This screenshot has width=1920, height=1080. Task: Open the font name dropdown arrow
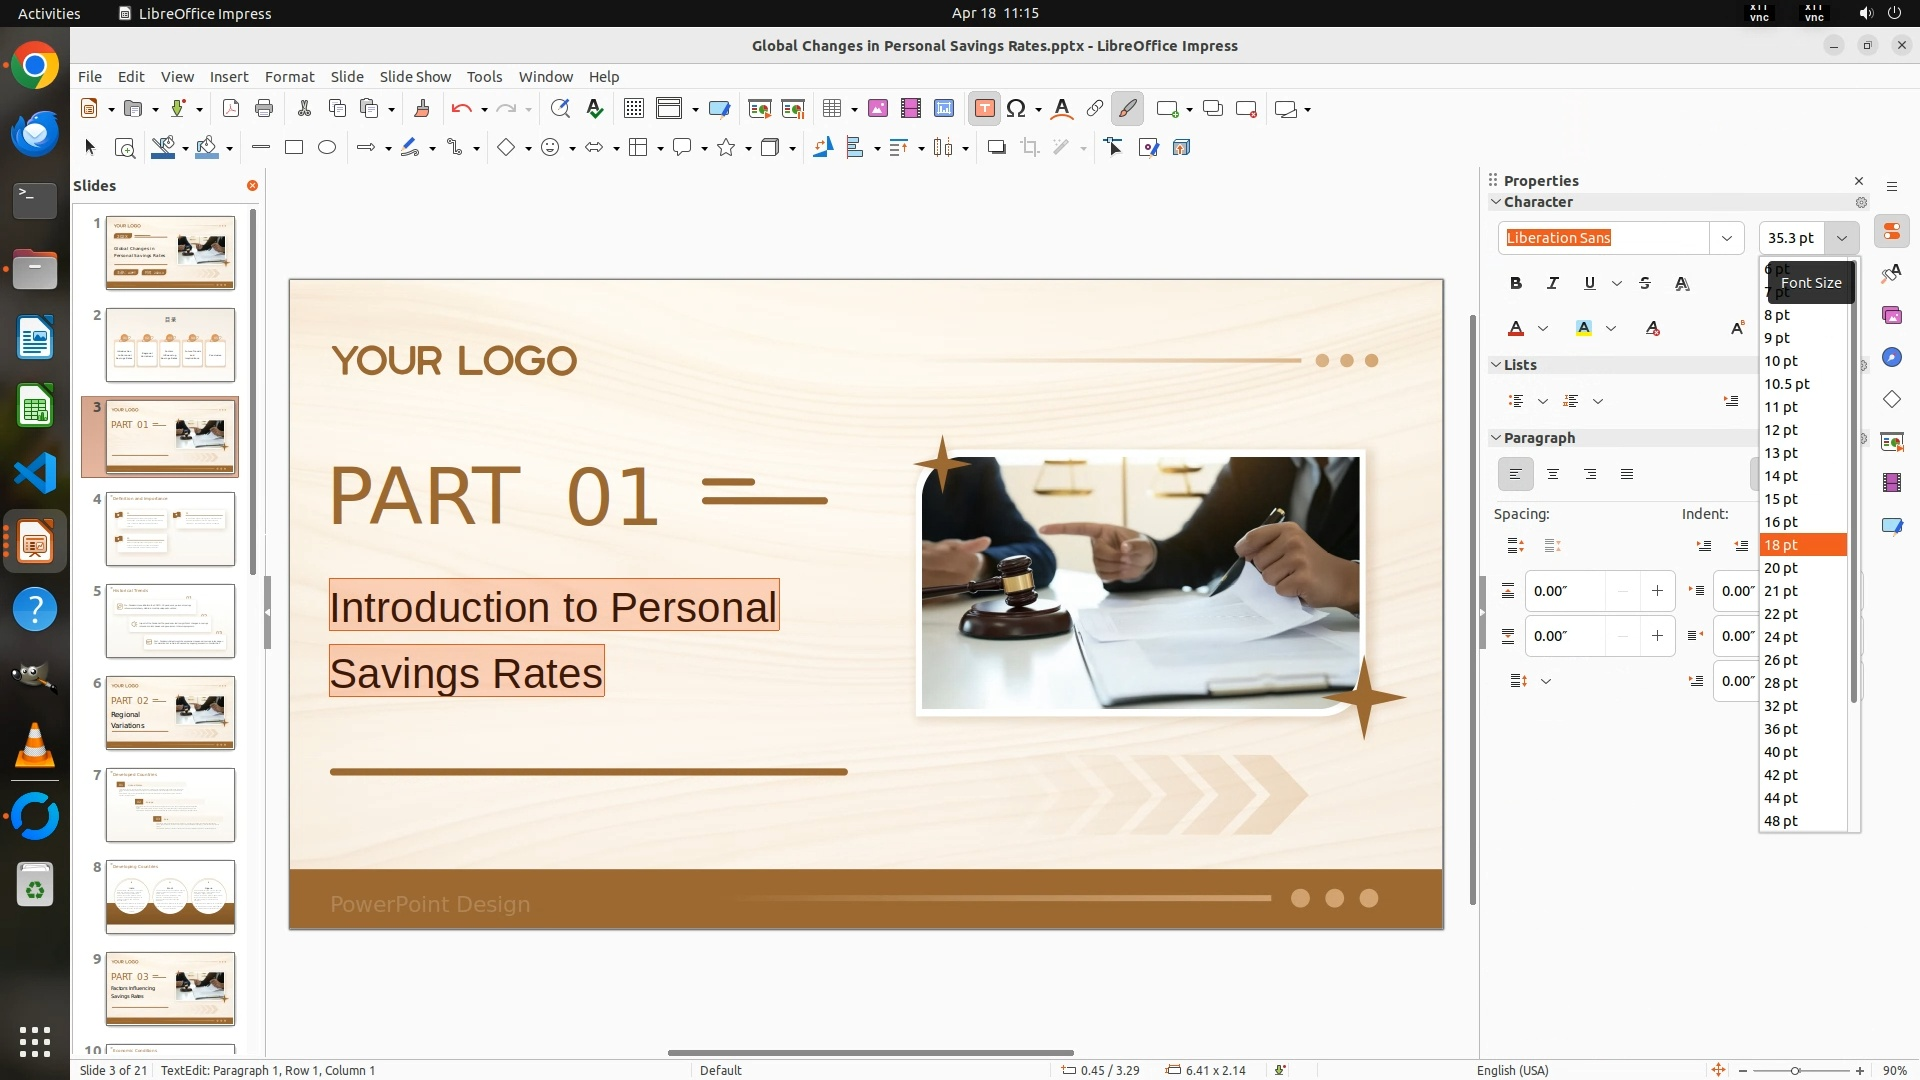point(1726,238)
